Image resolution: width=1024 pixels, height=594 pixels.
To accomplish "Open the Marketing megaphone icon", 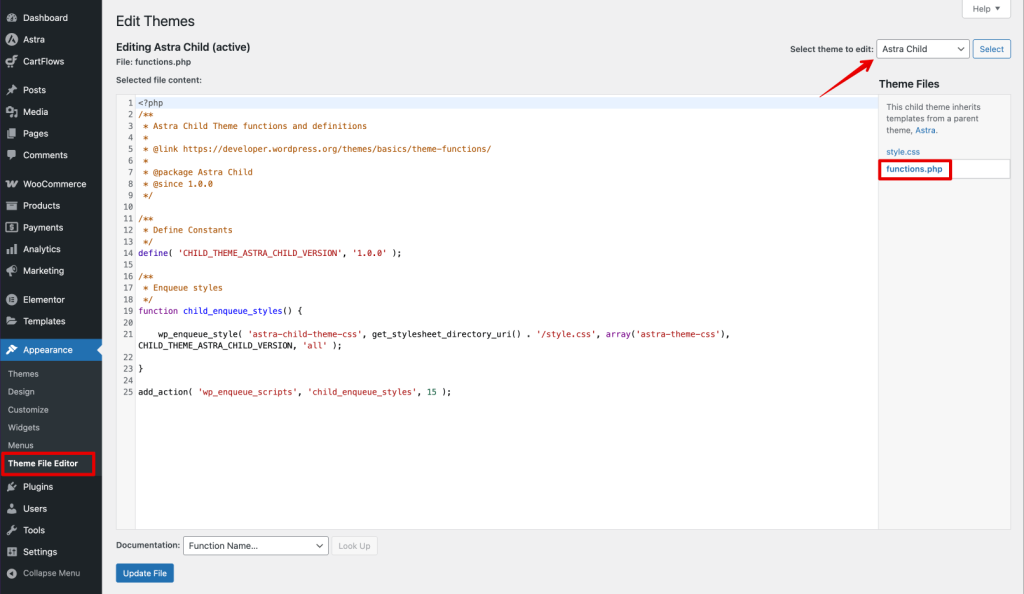I will [x=17, y=271].
